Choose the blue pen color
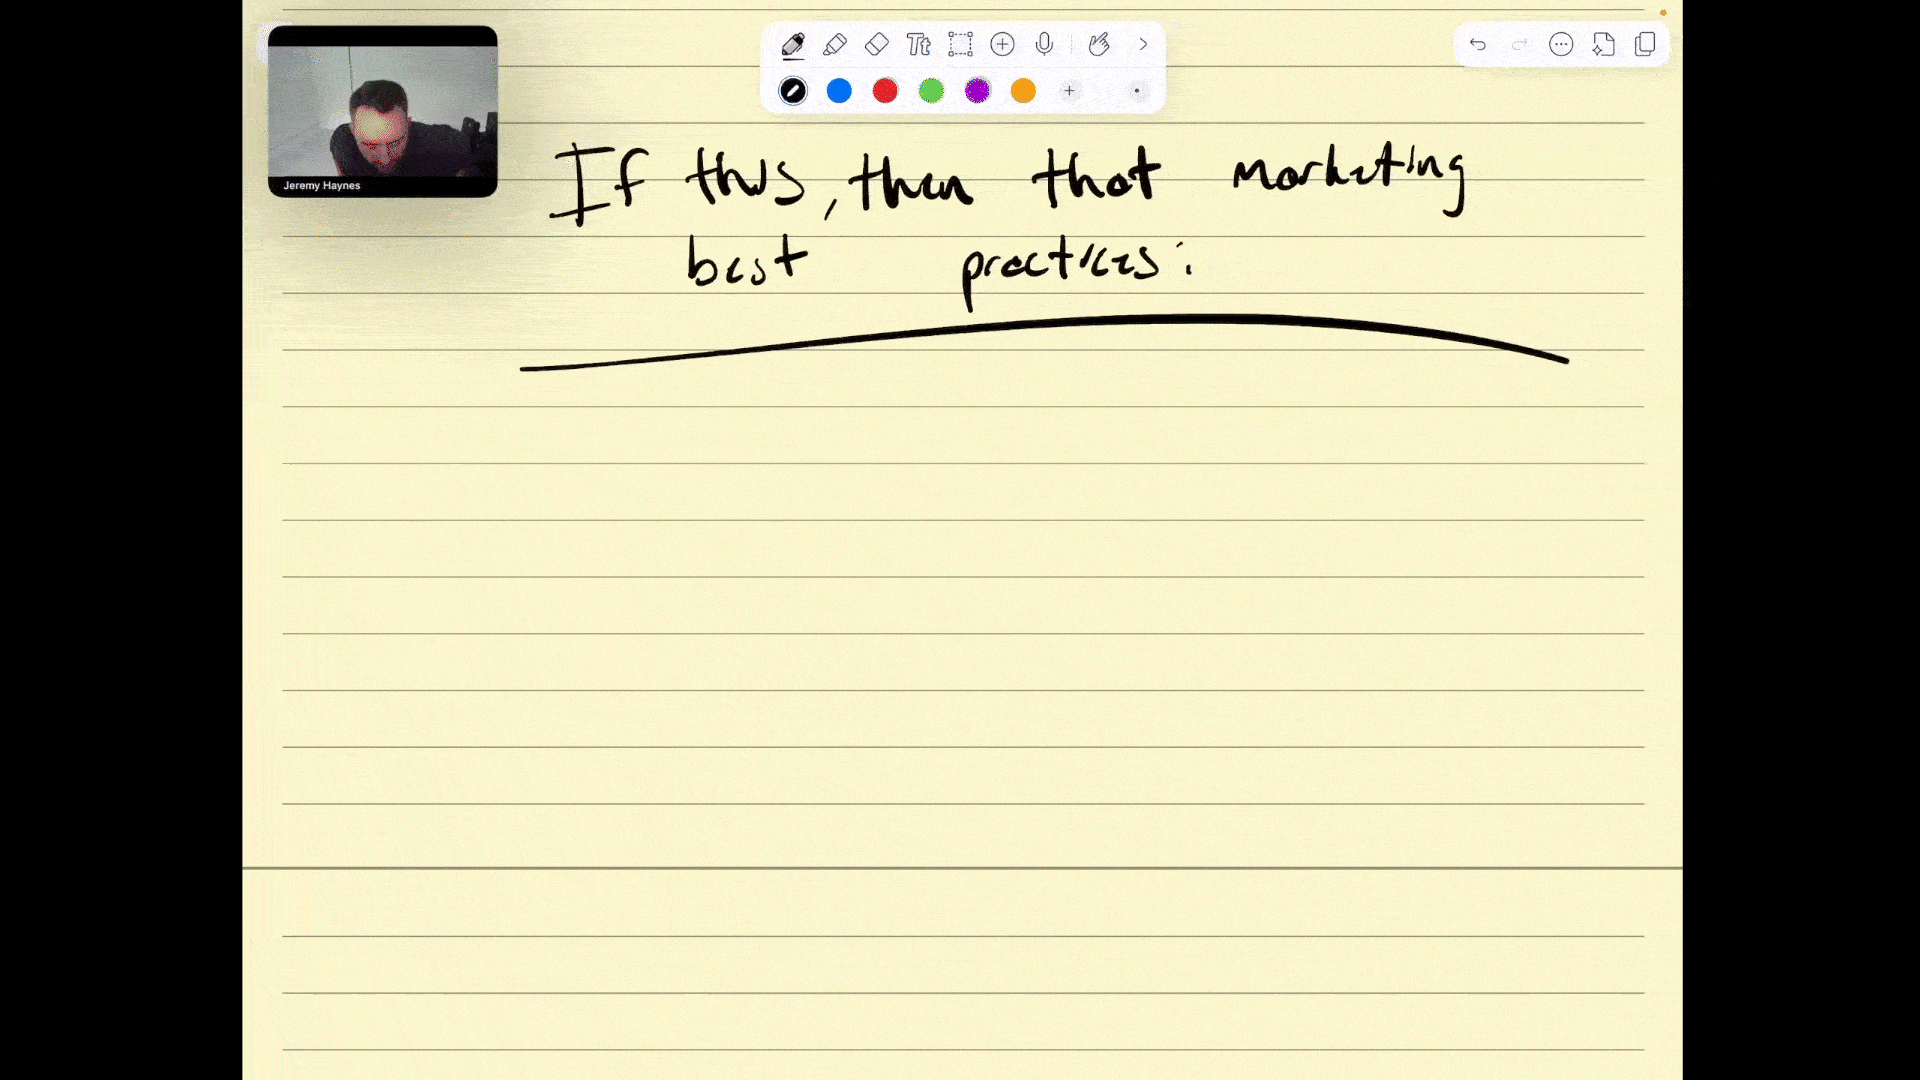The height and width of the screenshot is (1080, 1920). click(x=839, y=91)
